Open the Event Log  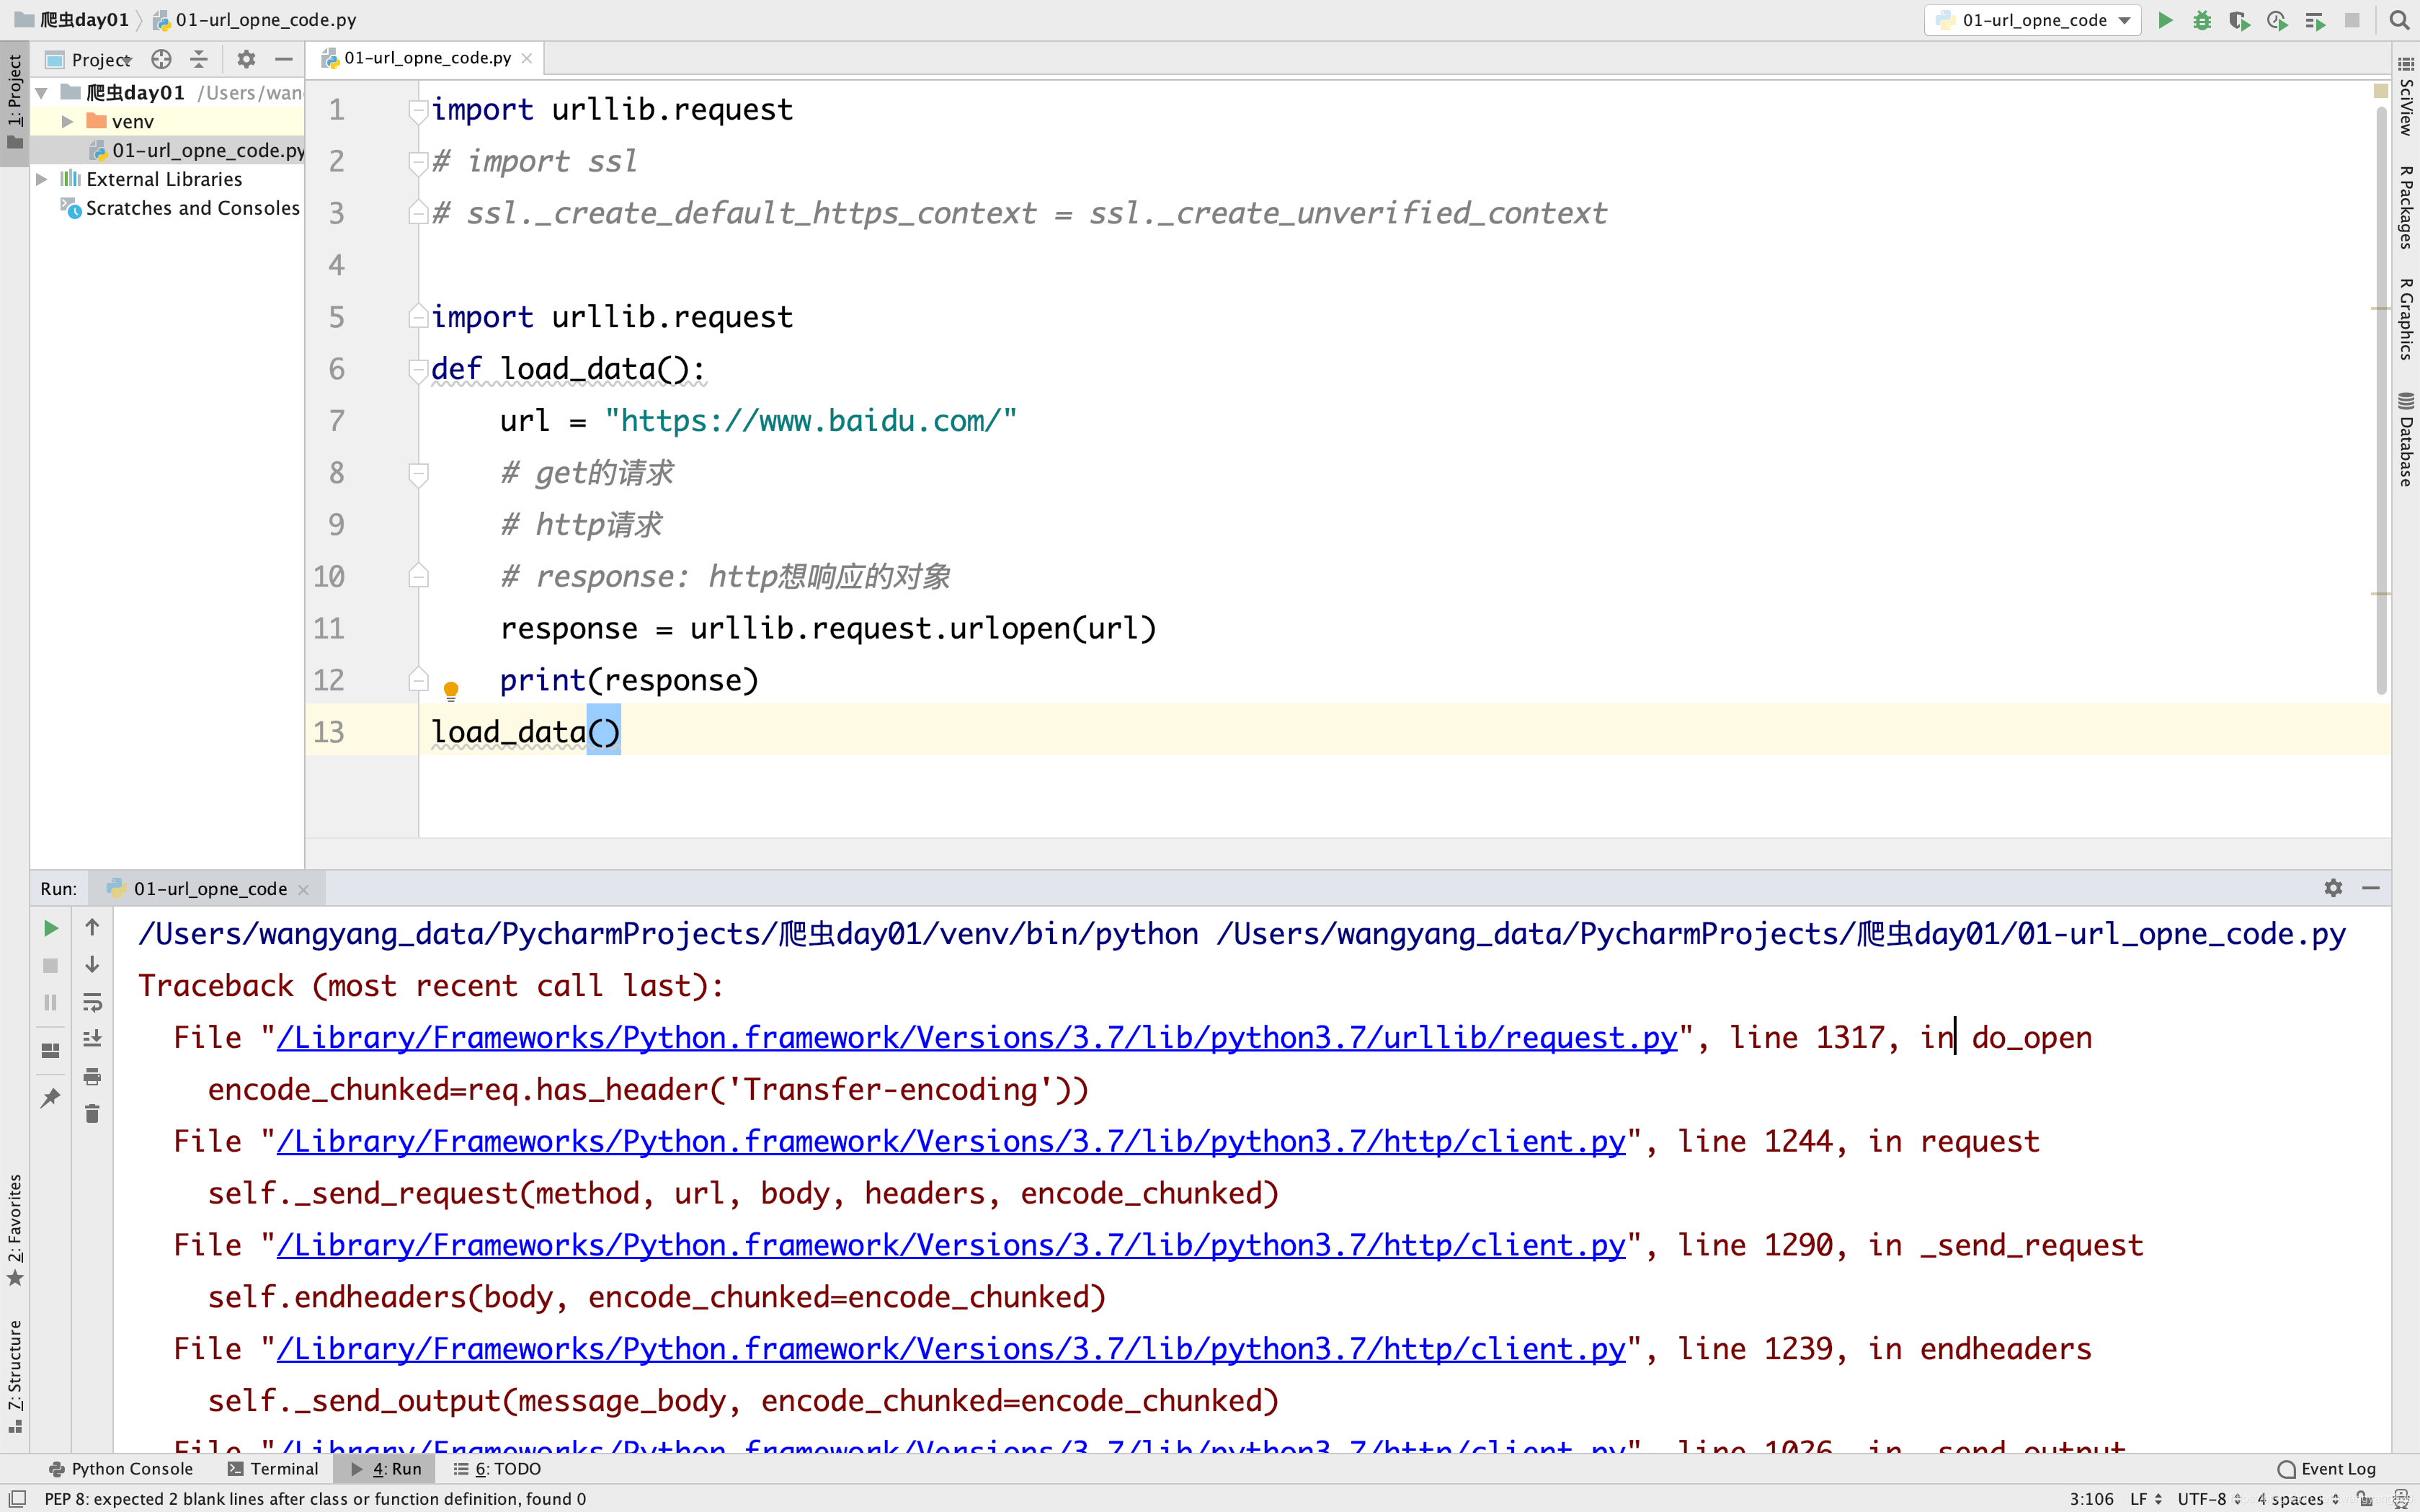click(x=2336, y=1468)
